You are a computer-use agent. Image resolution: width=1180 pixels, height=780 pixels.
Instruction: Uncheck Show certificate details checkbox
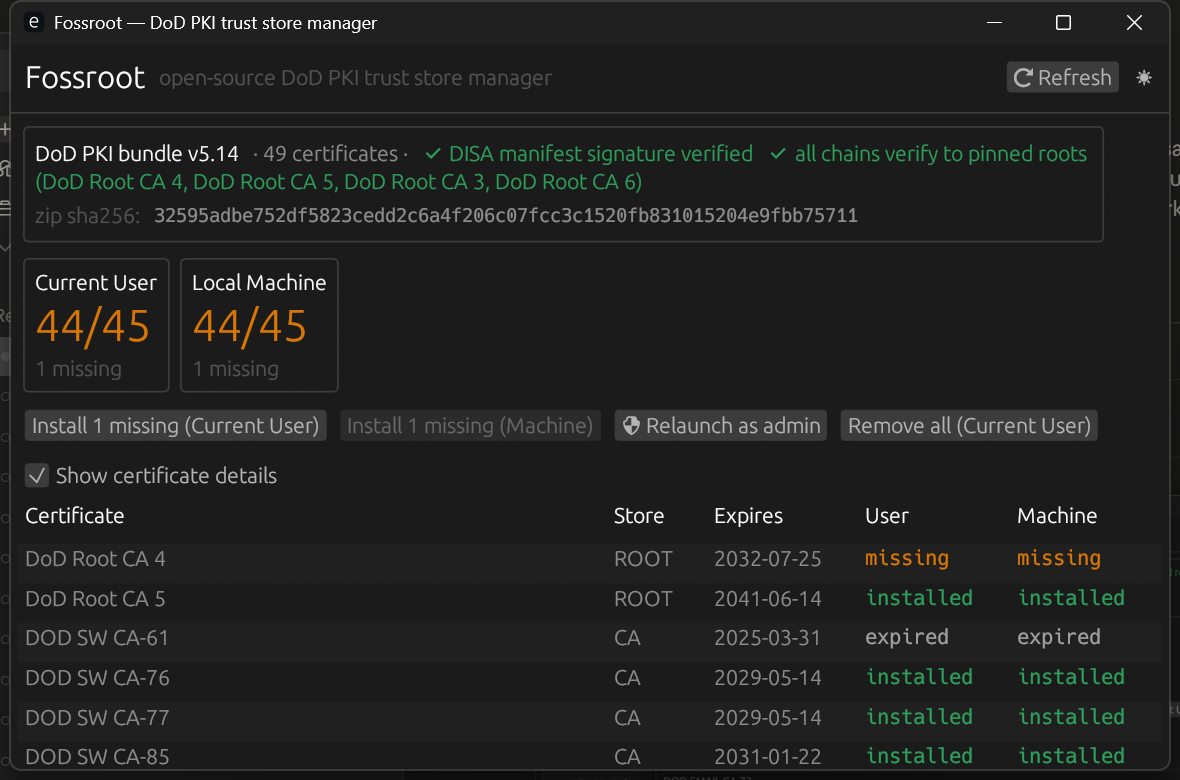(x=37, y=476)
